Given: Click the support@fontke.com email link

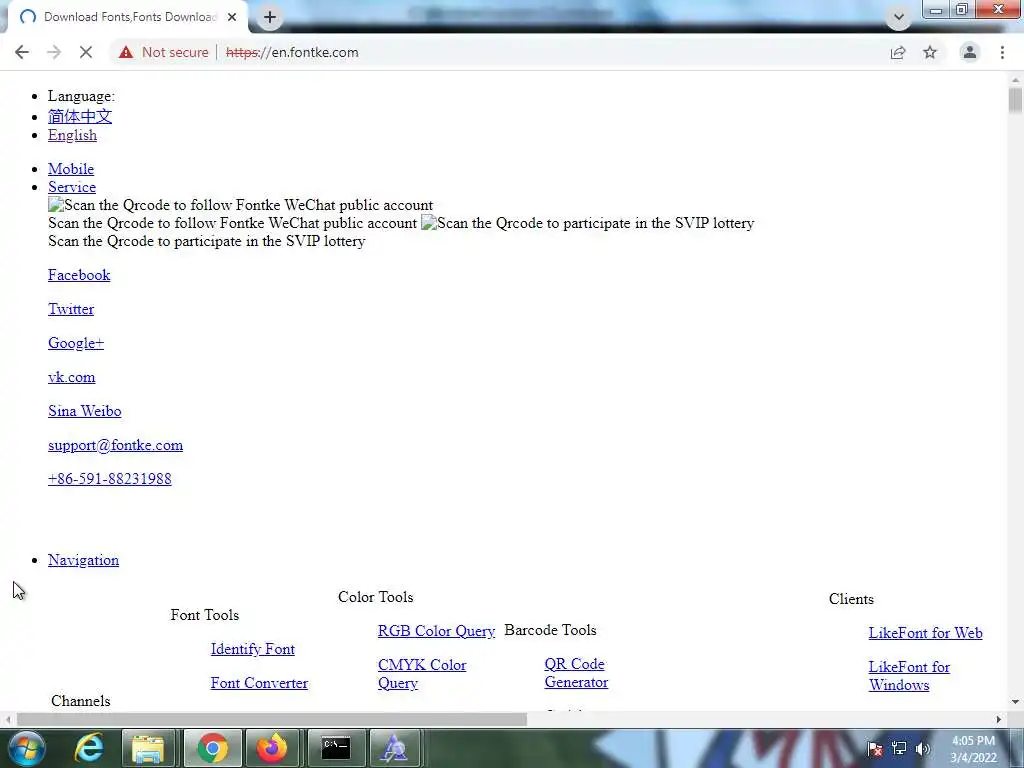Looking at the screenshot, I should click(x=116, y=445).
